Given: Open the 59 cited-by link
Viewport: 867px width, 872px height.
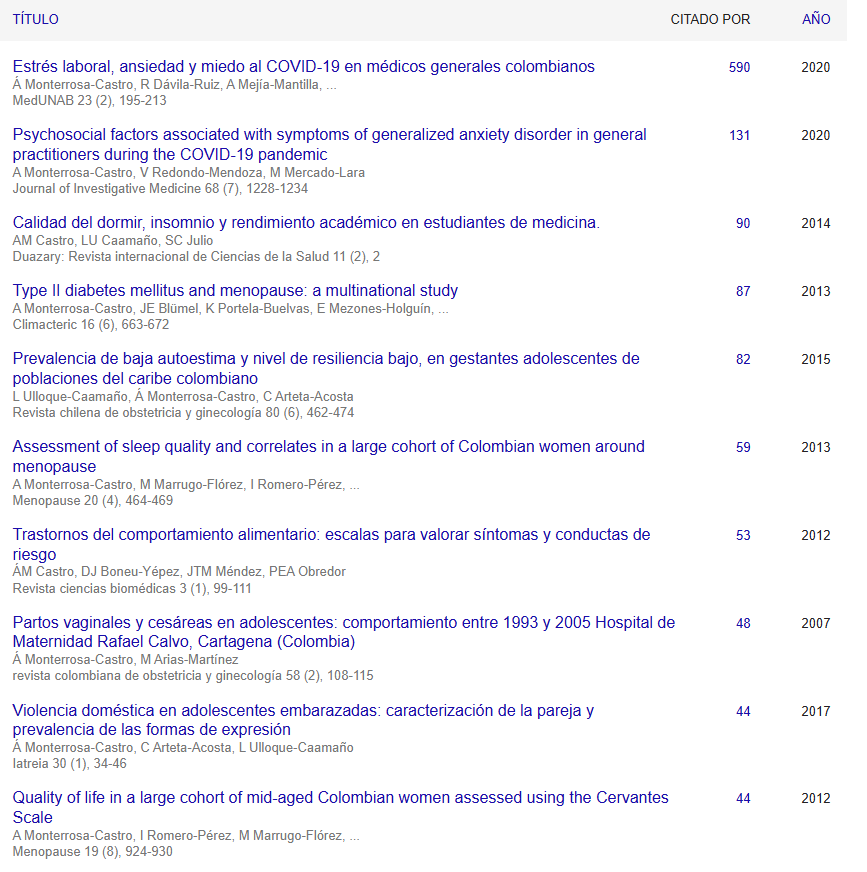Looking at the screenshot, I should click(x=743, y=447).
